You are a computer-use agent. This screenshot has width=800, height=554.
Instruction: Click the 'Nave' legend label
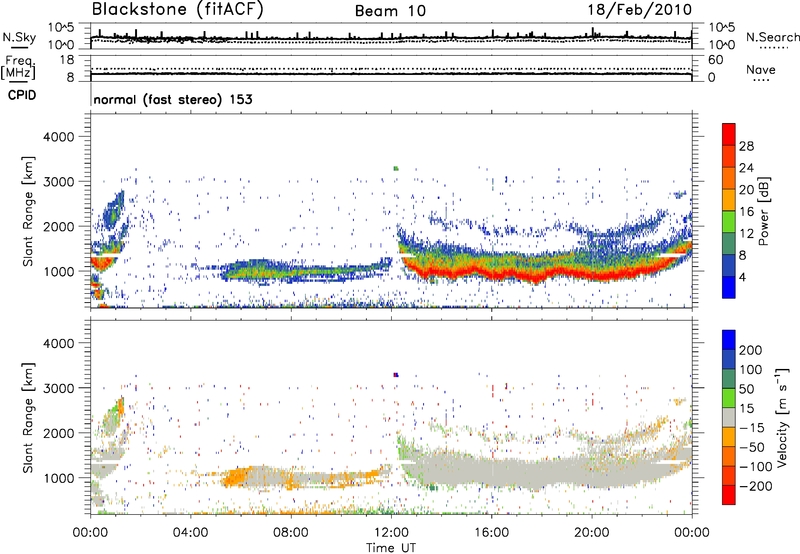click(x=761, y=69)
